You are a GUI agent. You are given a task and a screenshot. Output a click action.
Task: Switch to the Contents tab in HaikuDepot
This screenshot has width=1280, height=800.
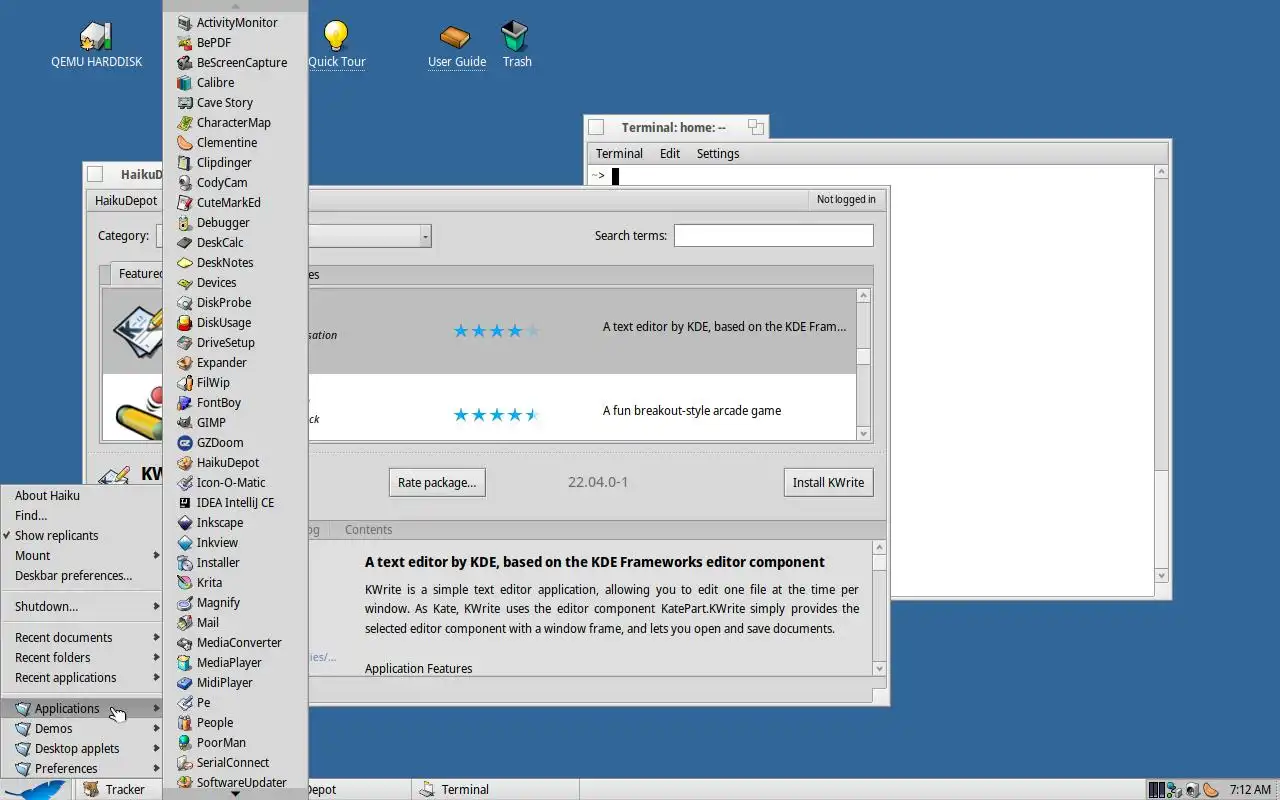[368, 529]
